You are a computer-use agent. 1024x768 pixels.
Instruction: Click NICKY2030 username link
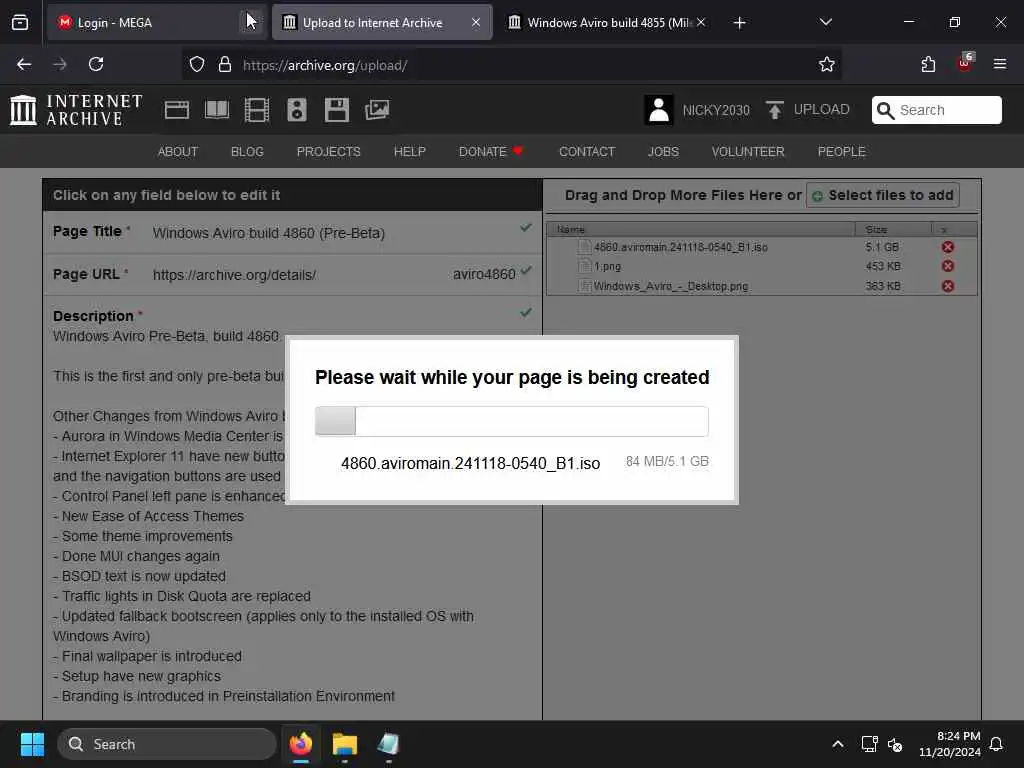(716, 110)
